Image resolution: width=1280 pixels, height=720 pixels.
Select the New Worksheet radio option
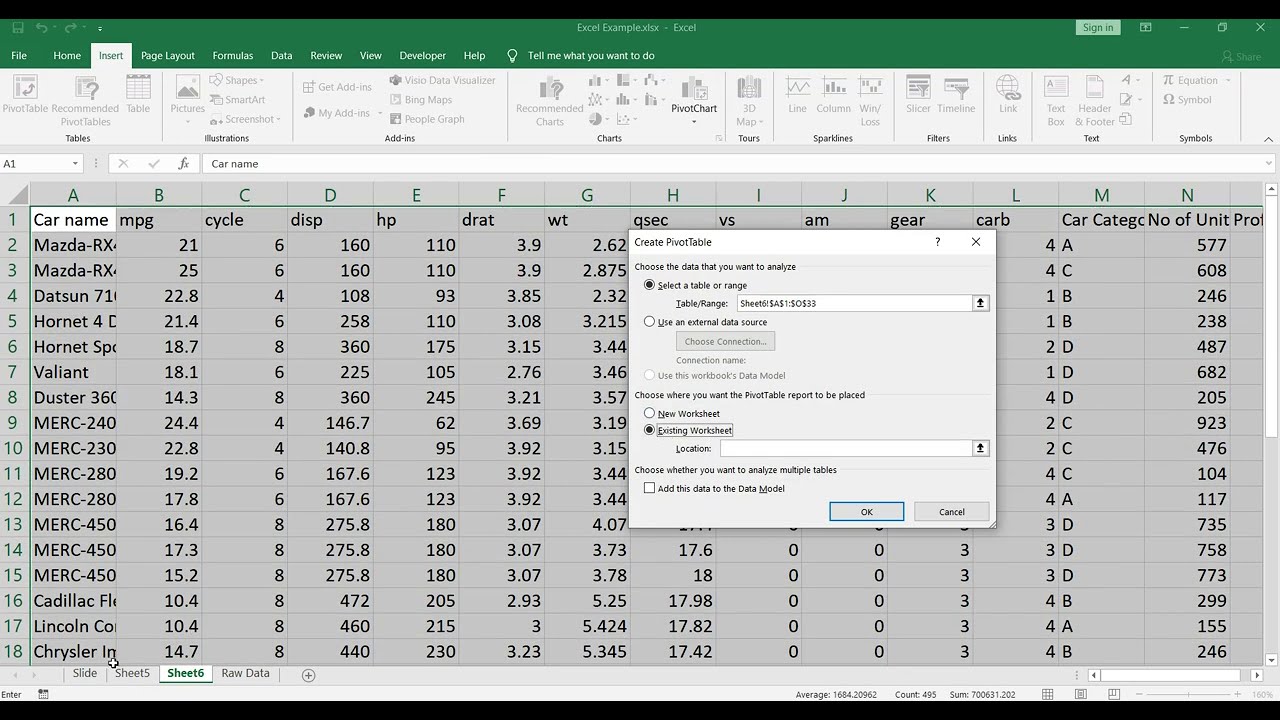coord(649,413)
